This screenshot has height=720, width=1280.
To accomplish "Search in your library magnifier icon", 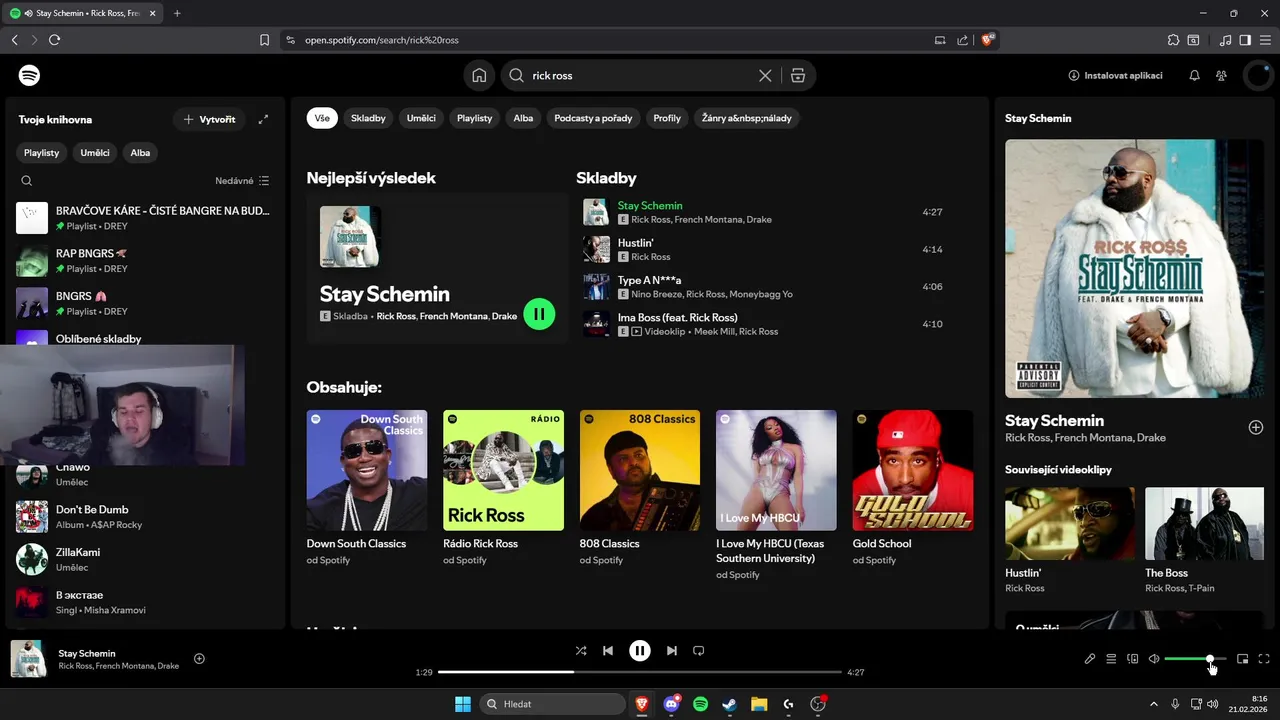I will pos(27,181).
